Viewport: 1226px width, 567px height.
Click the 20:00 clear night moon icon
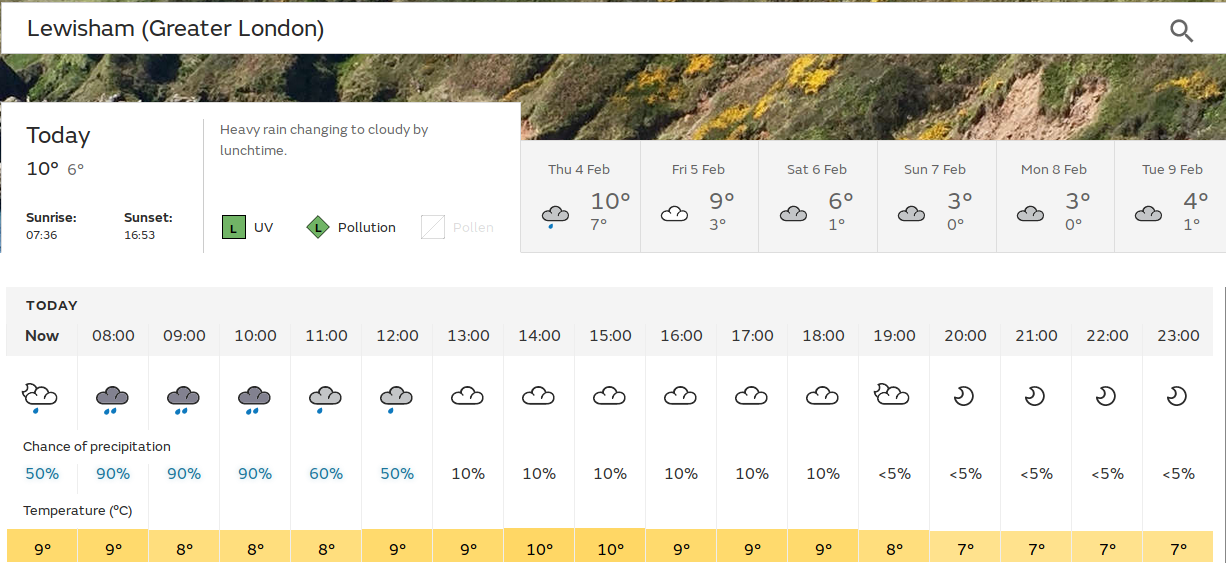(964, 396)
